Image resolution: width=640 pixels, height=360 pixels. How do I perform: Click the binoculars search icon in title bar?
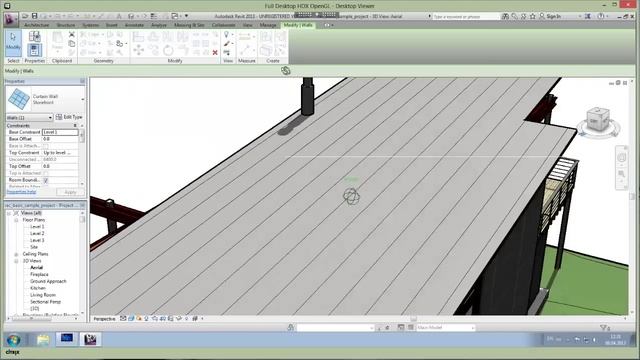(x=505, y=16)
